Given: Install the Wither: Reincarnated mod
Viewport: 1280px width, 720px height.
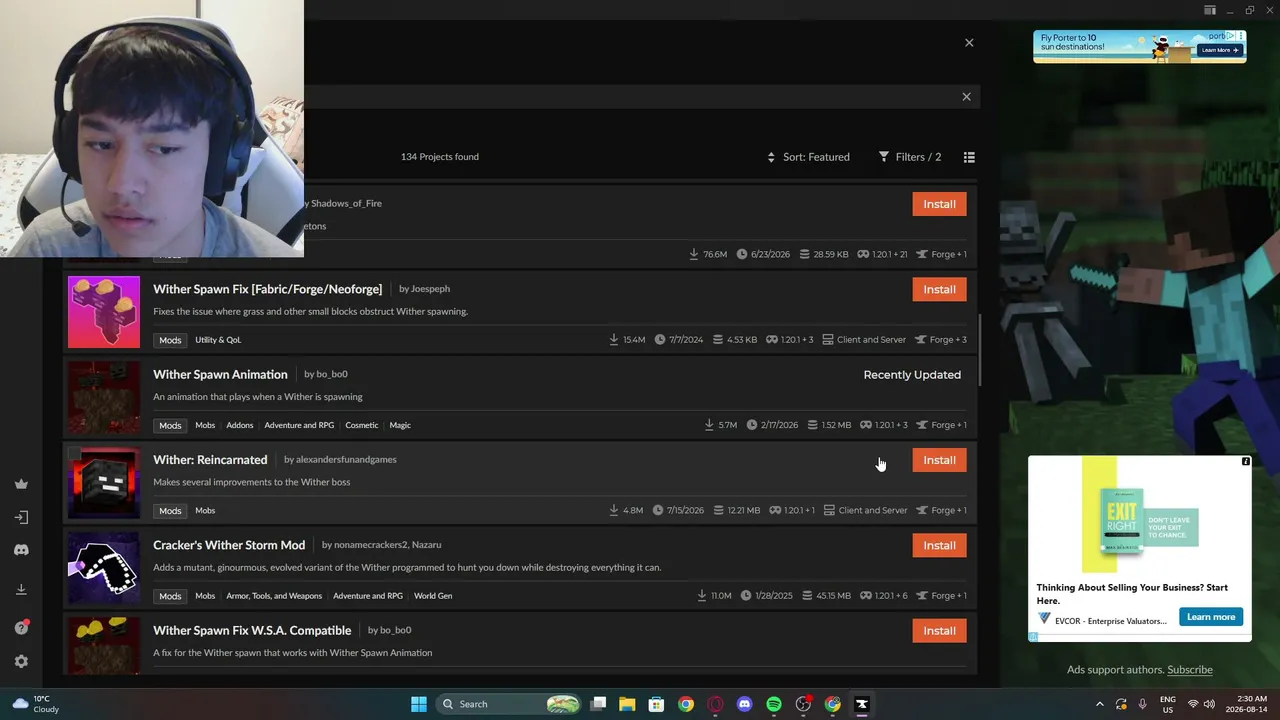Looking at the screenshot, I should pos(939,460).
